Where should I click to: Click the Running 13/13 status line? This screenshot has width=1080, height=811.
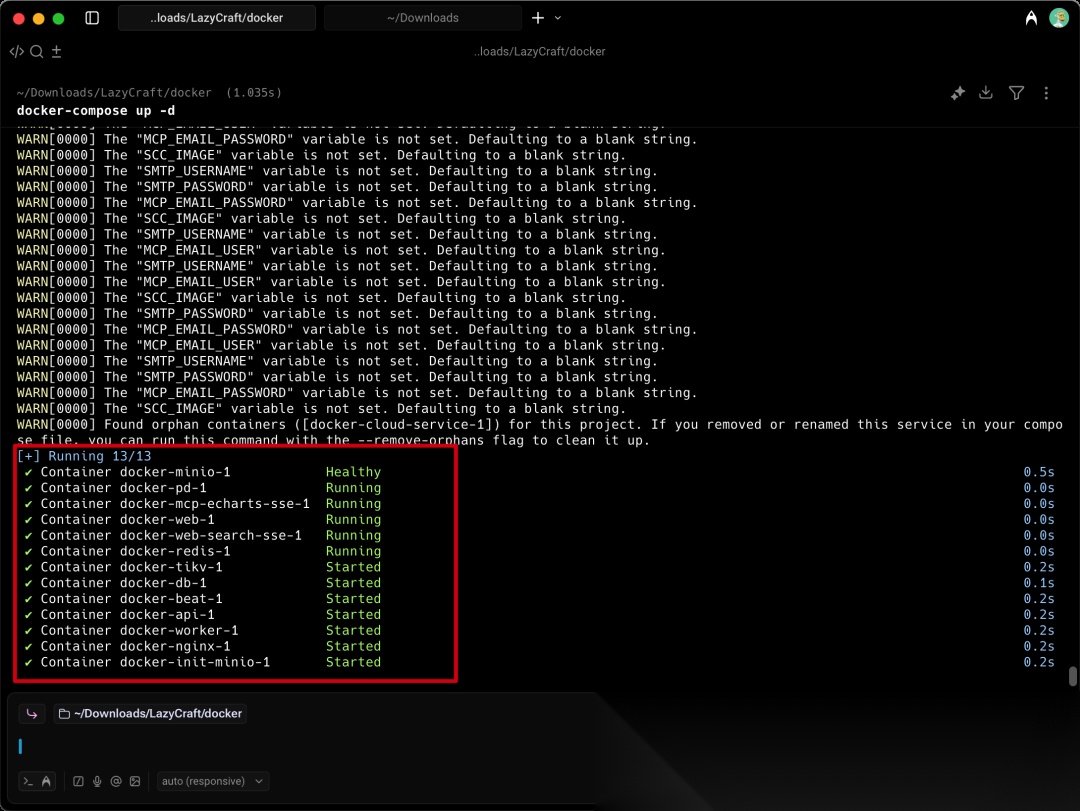(84, 456)
